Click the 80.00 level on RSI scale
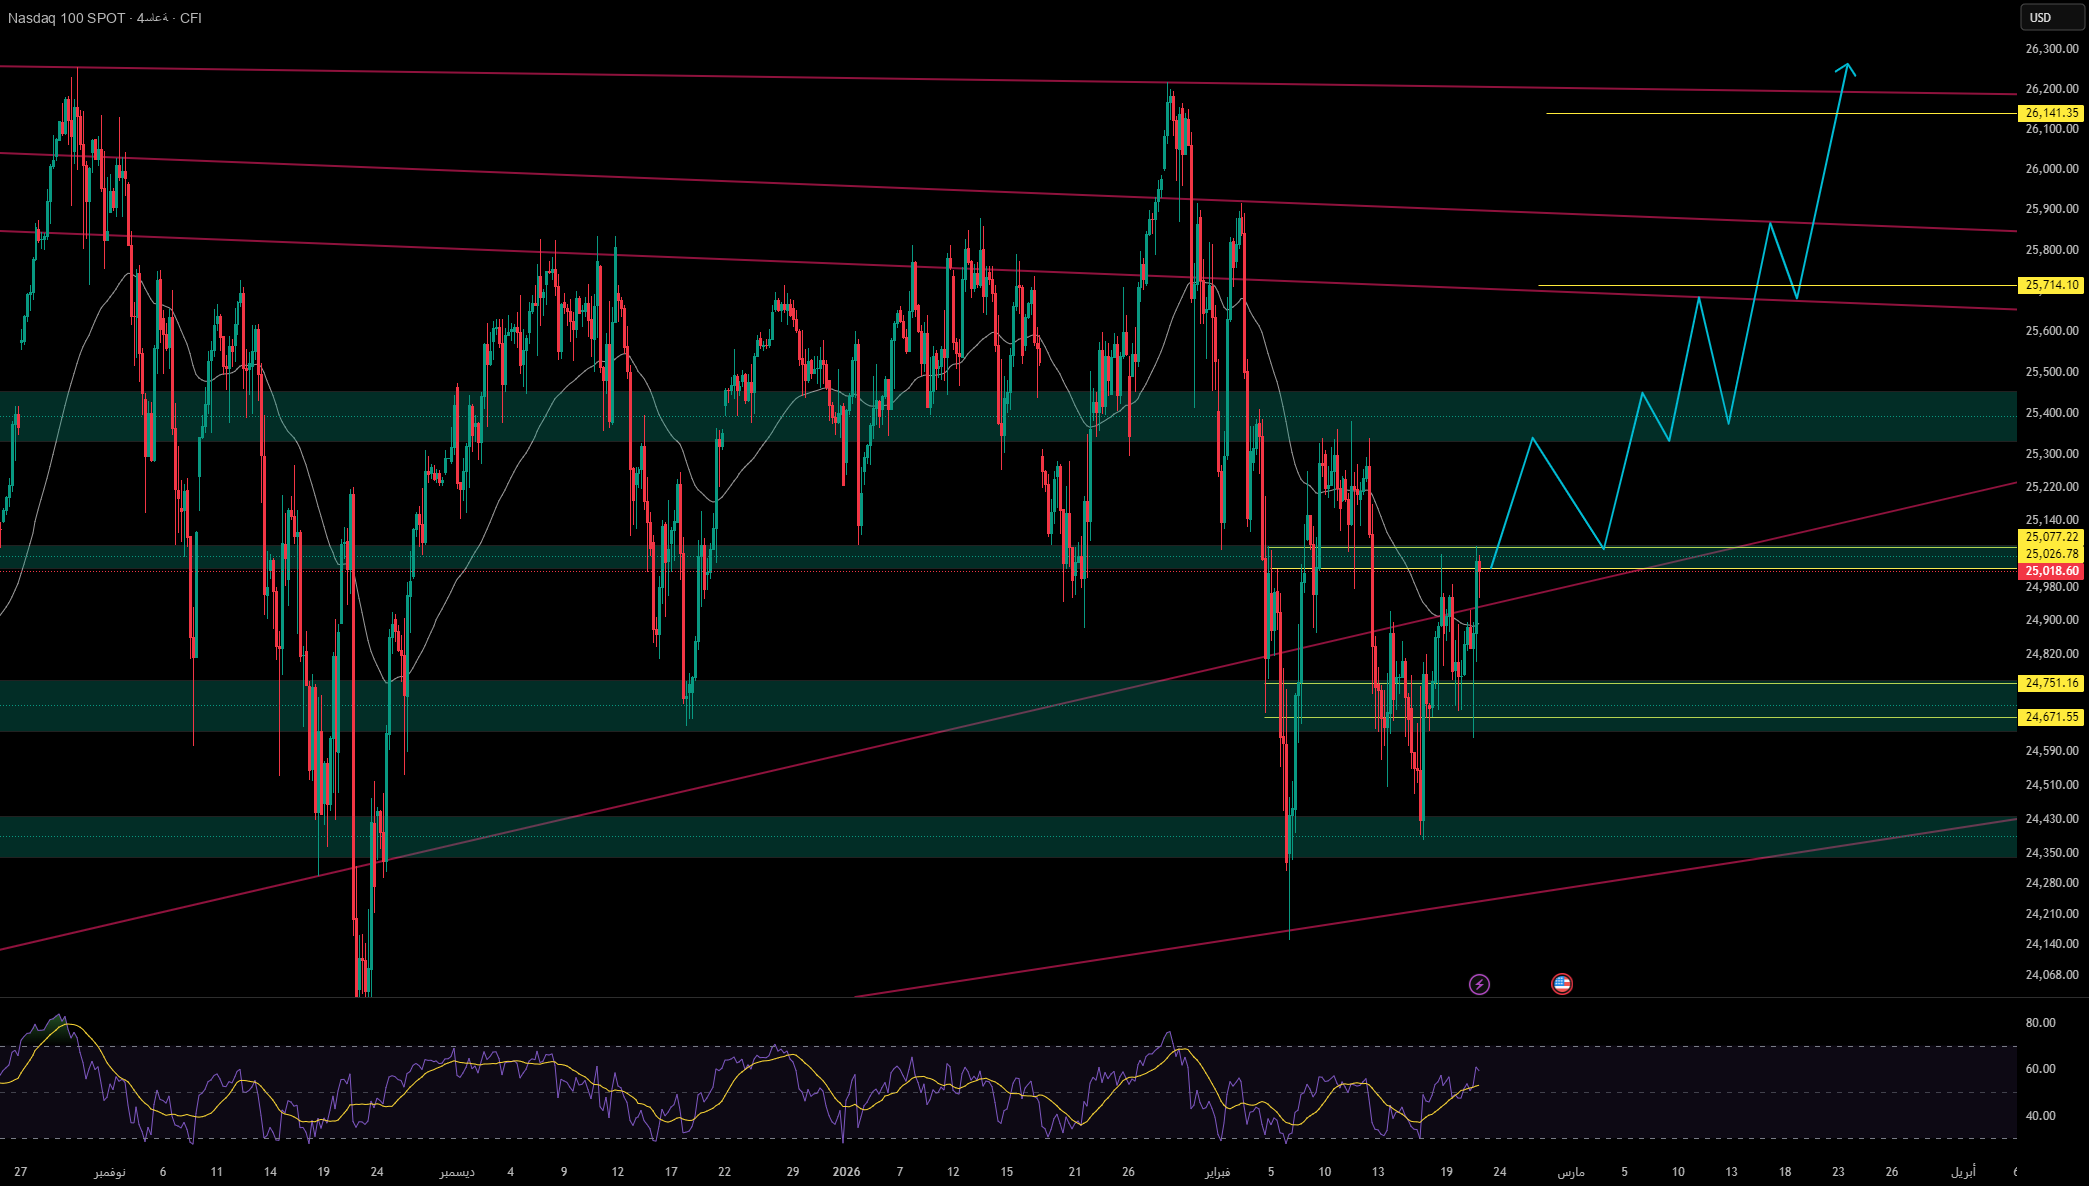Image resolution: width=2089 pixels, height=1186 pixels. [2040, 1022]
